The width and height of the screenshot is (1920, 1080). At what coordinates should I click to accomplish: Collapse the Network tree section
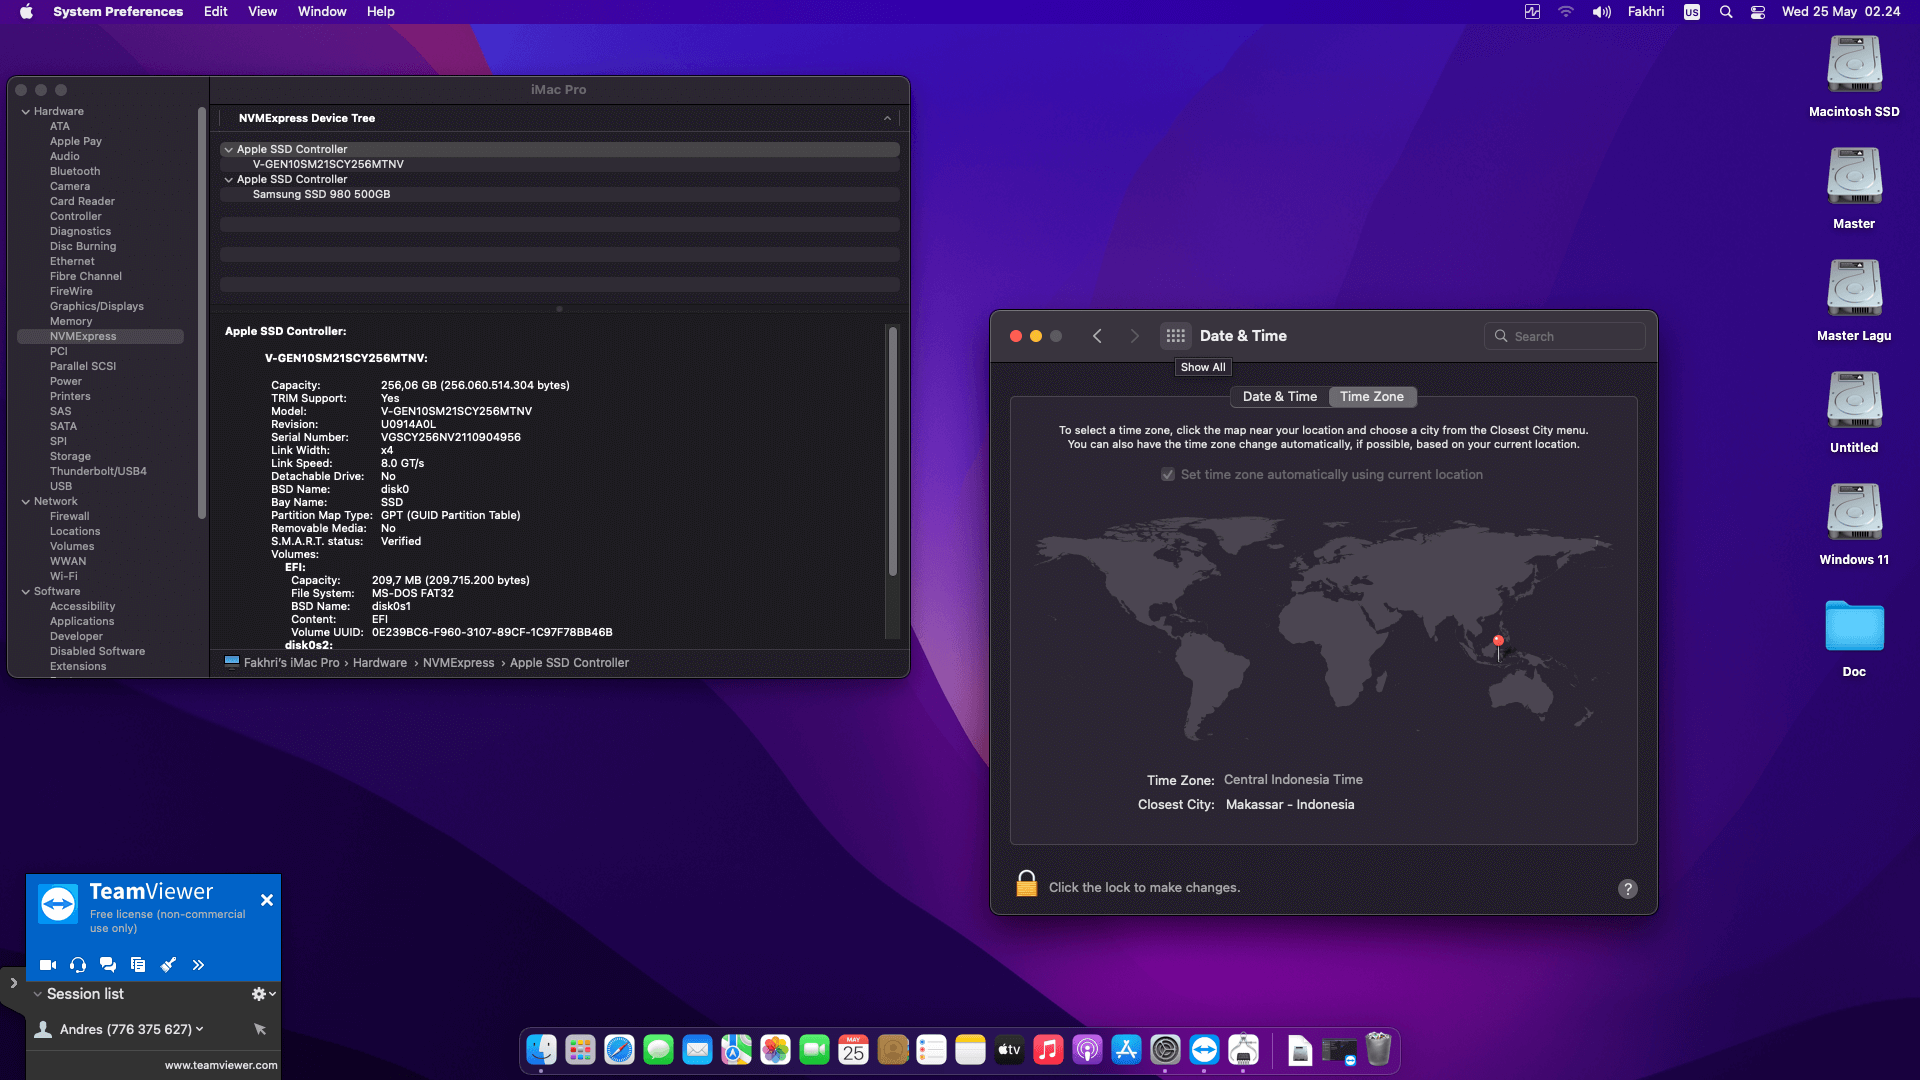point(26,502)
